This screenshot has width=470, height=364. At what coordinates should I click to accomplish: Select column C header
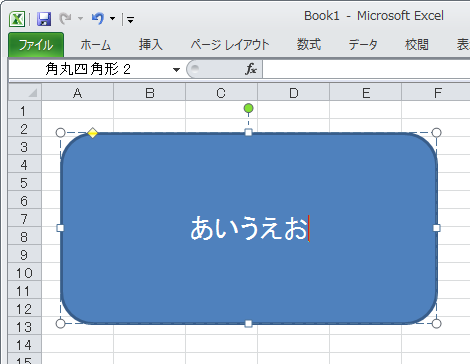[221, 93]
